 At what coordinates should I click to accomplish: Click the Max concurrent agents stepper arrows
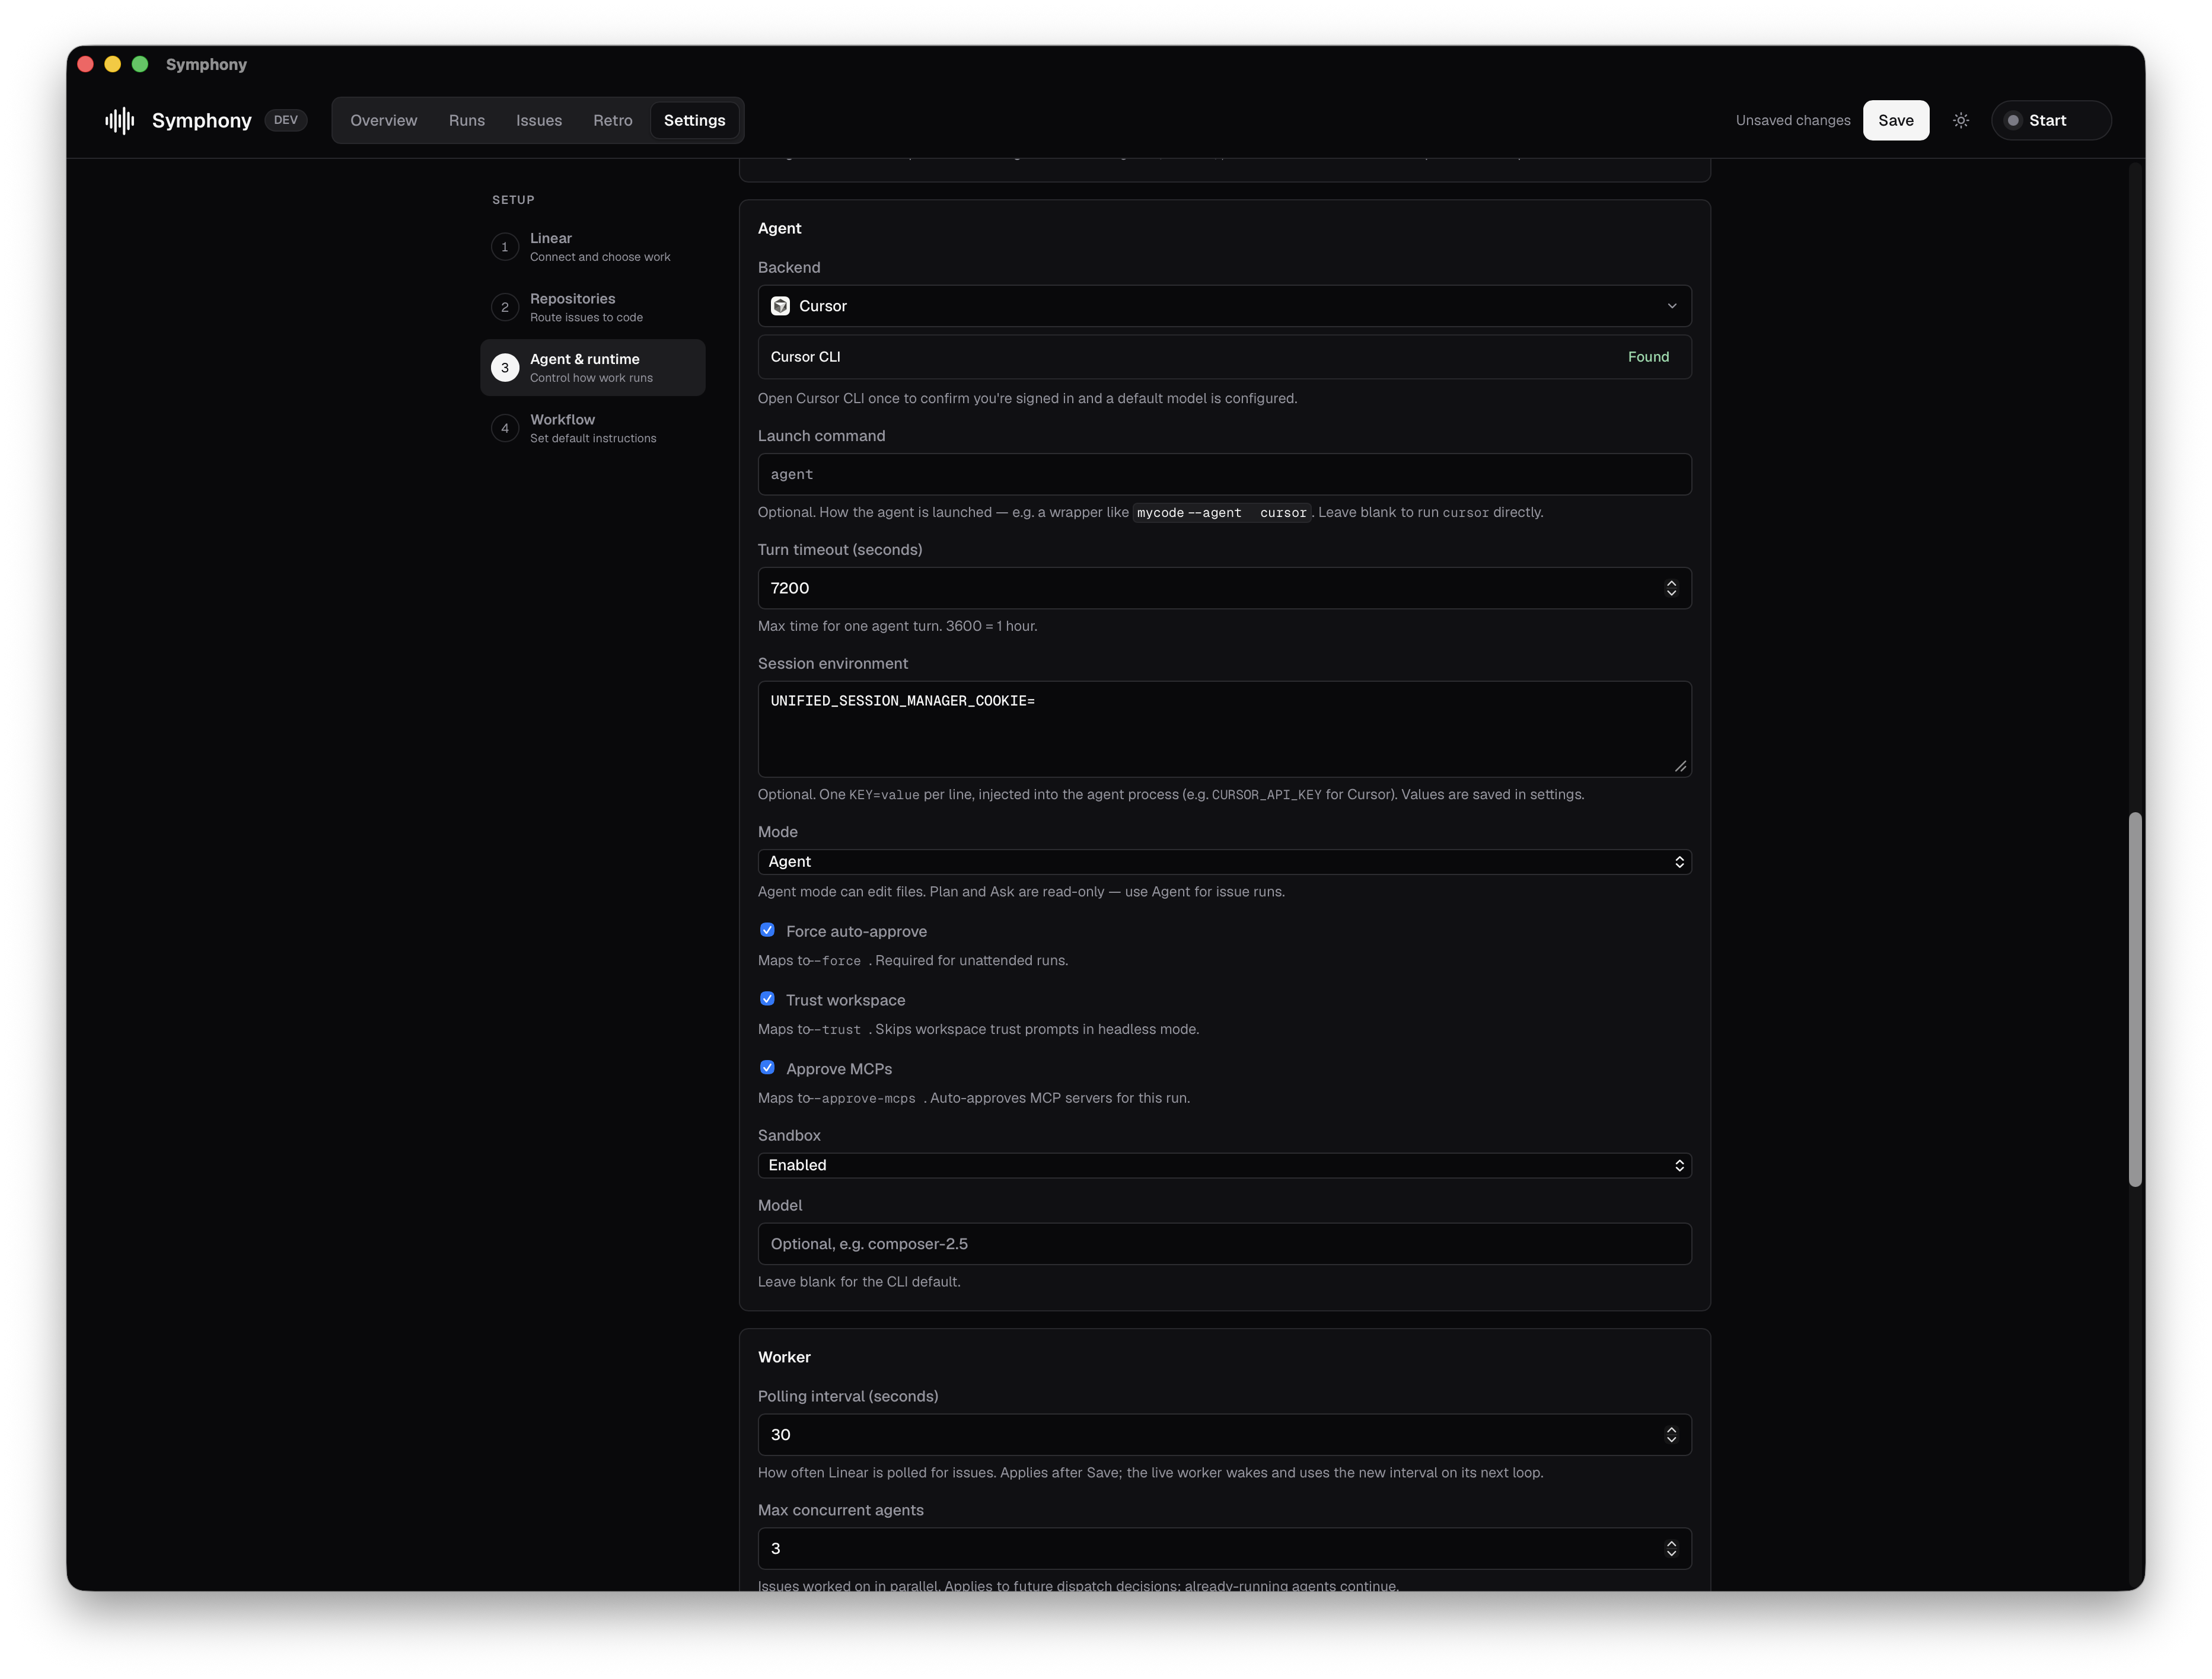click(1671, 1549)
